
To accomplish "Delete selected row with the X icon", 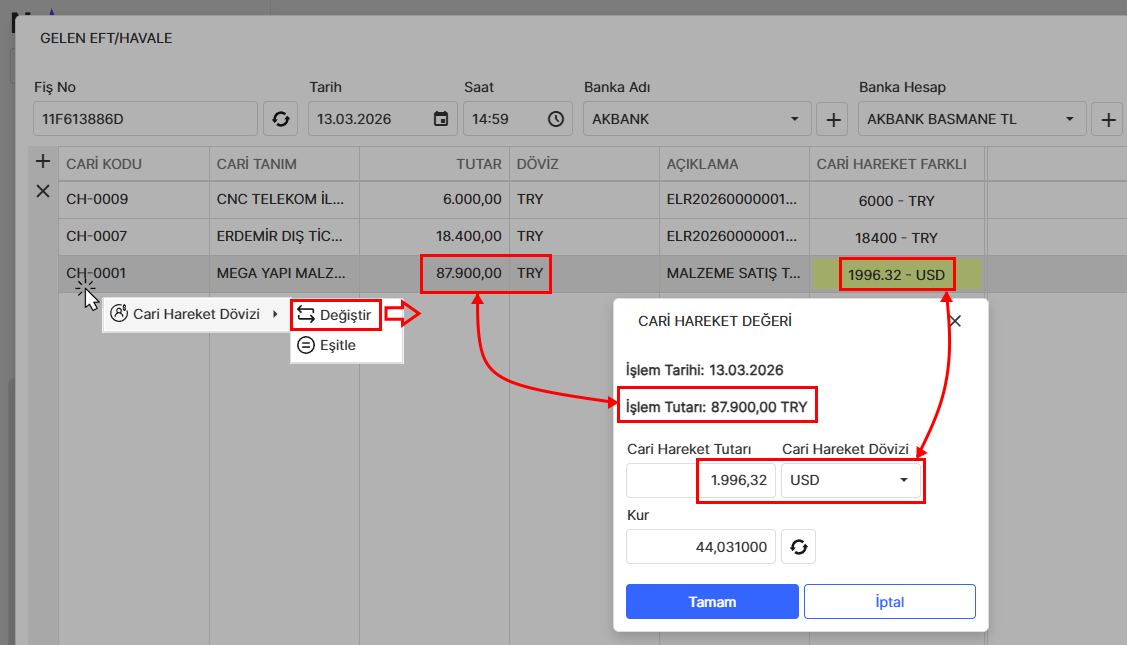I will (43, 191).
